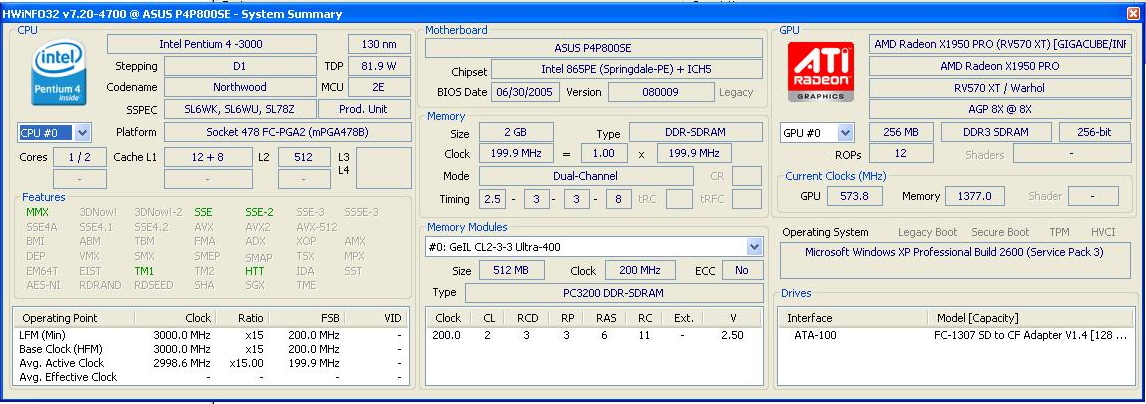Click the MCU value 2E
The height and width of the screenshot is (404, 1146).
click(379, 87)
